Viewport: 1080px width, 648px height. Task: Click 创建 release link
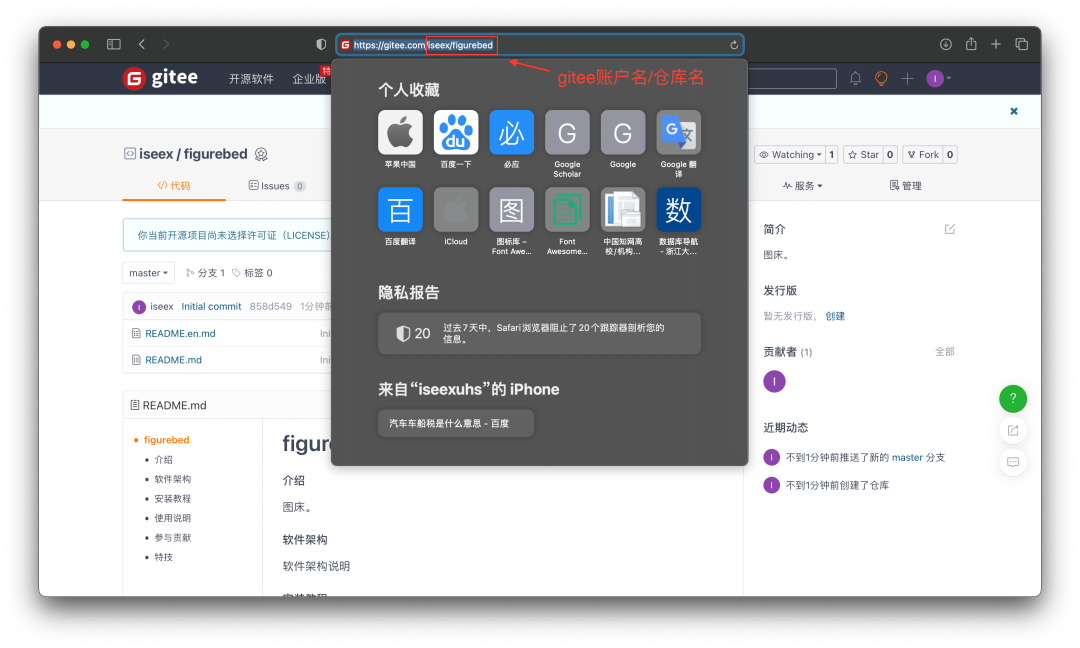coord(835,315)
